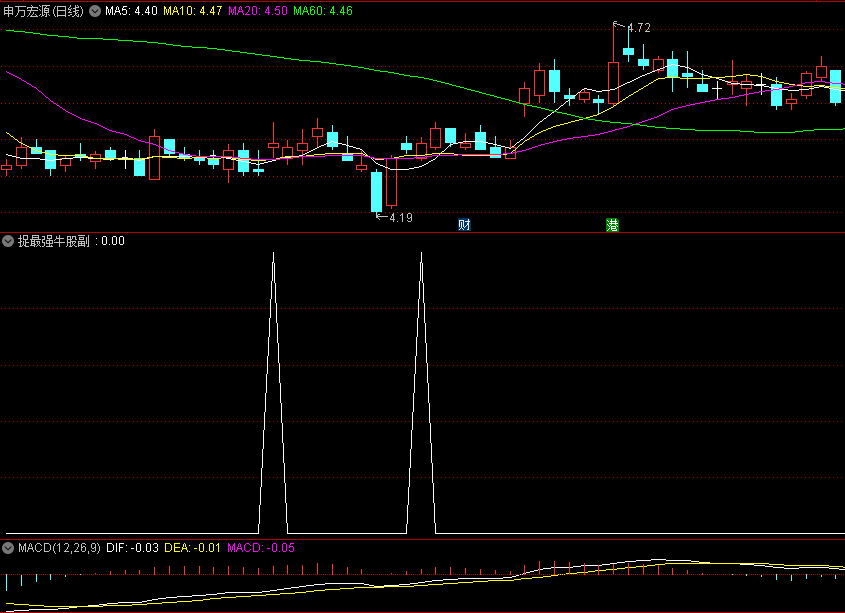
Task: Select the first signal spike in 捉最强牛股副 panel
Action: [273, 392]
